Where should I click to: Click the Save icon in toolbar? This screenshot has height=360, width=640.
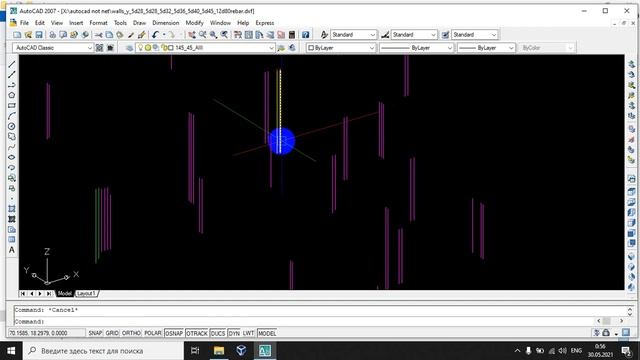coord(39,35)
